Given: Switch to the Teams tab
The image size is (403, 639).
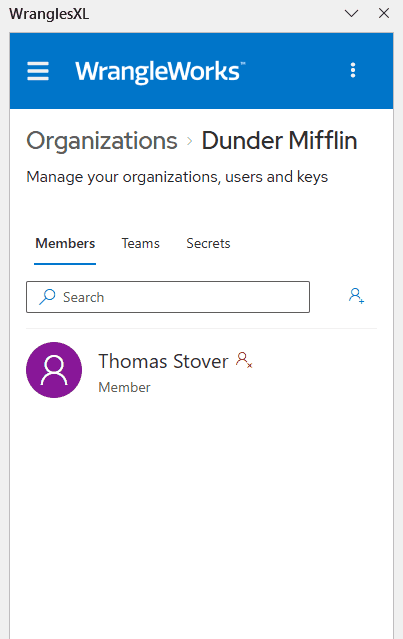Looking at the screenshot, I should [141, 244].
